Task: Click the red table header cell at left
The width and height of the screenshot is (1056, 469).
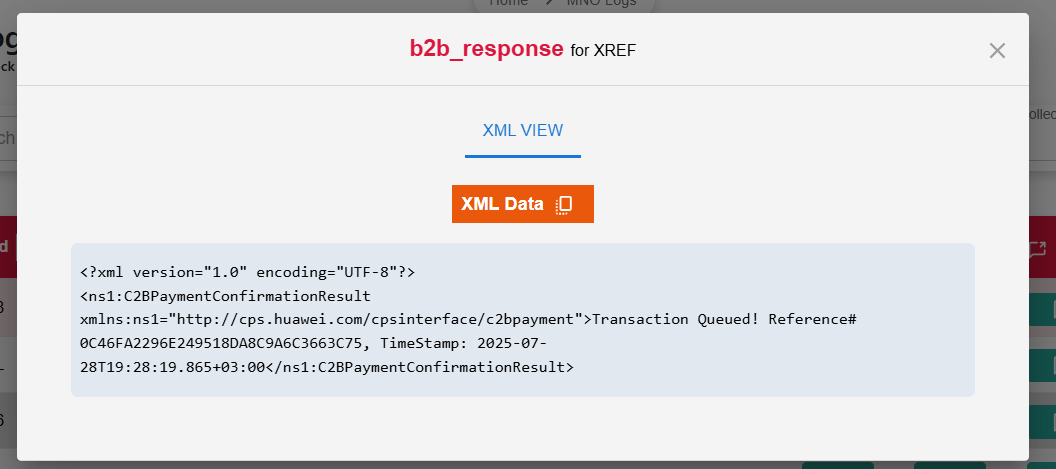Action: 8,247
